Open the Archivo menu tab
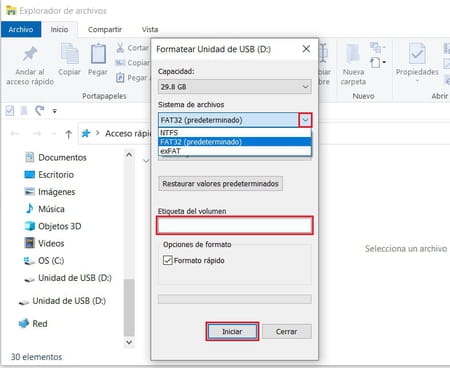 [21, 29]
